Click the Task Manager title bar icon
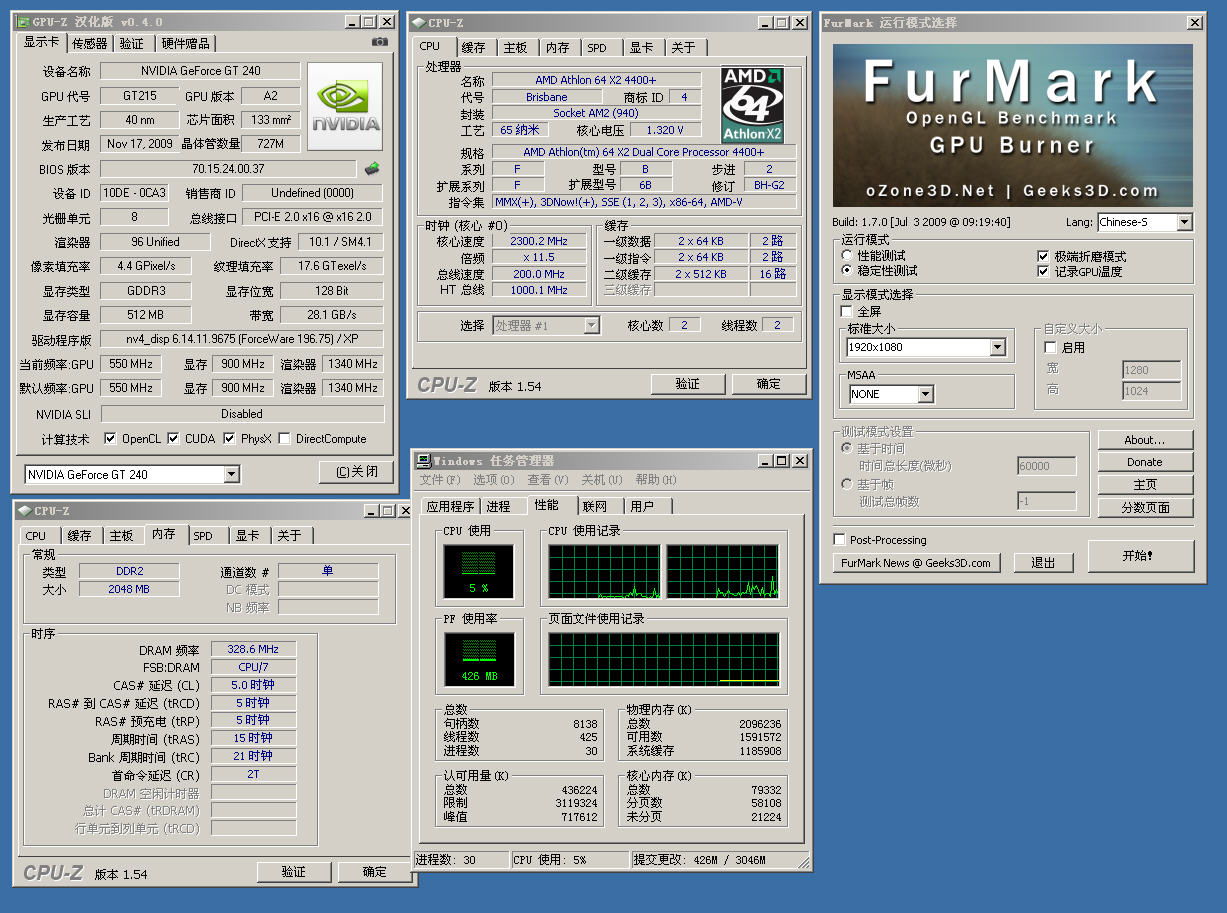1227x913 pixels. (x=425, y=461)
